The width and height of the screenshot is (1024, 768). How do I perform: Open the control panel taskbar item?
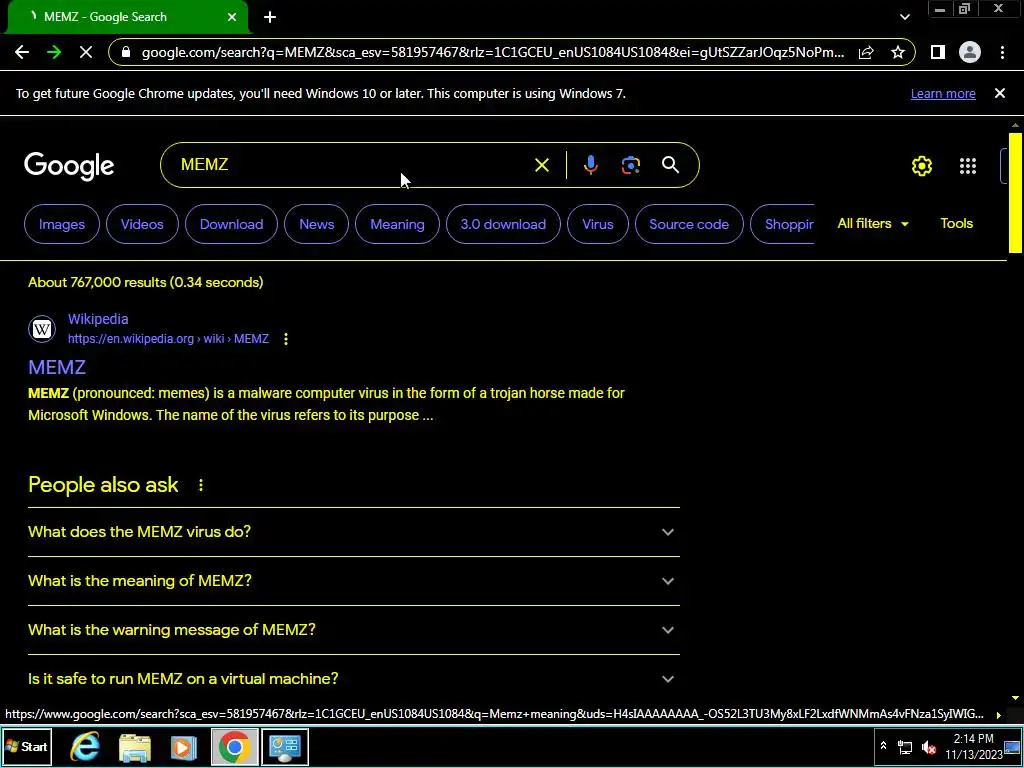coord(285,746)
